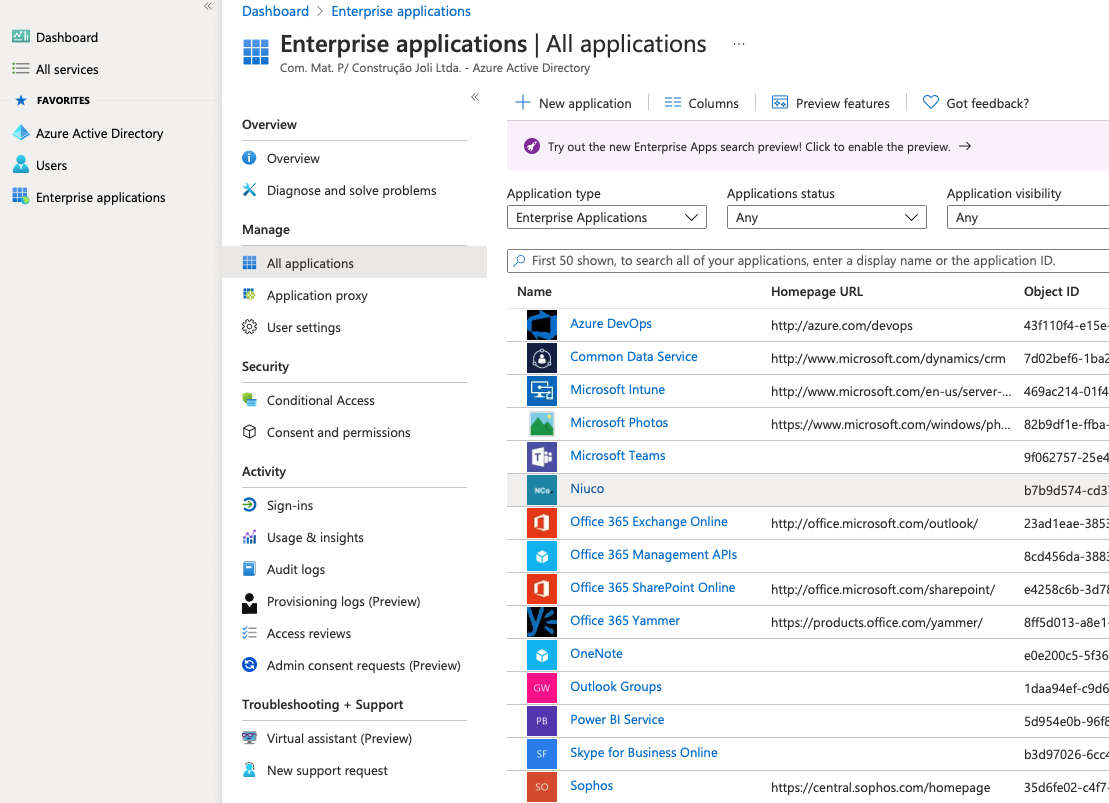Click the application search input field
This screenshot has width=1109, height=803.
(x=808, y=260)
